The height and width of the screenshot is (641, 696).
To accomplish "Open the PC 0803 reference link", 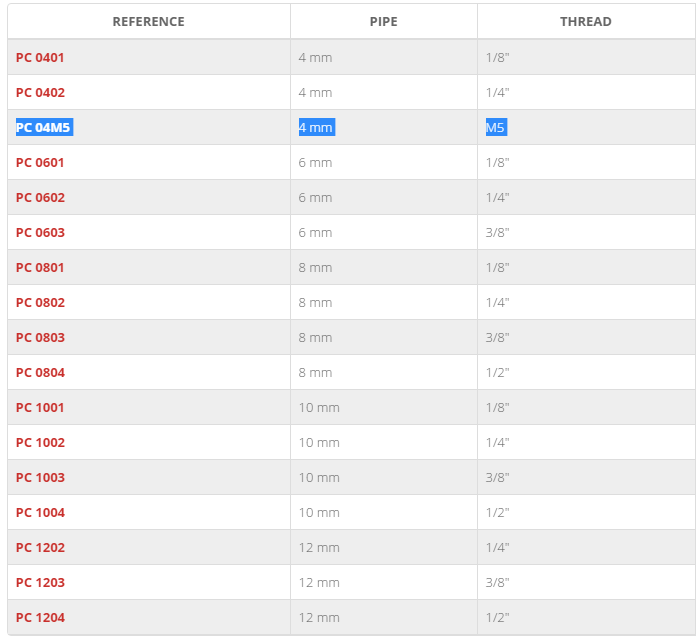I will pyautogui.click(x=40, y=338).
